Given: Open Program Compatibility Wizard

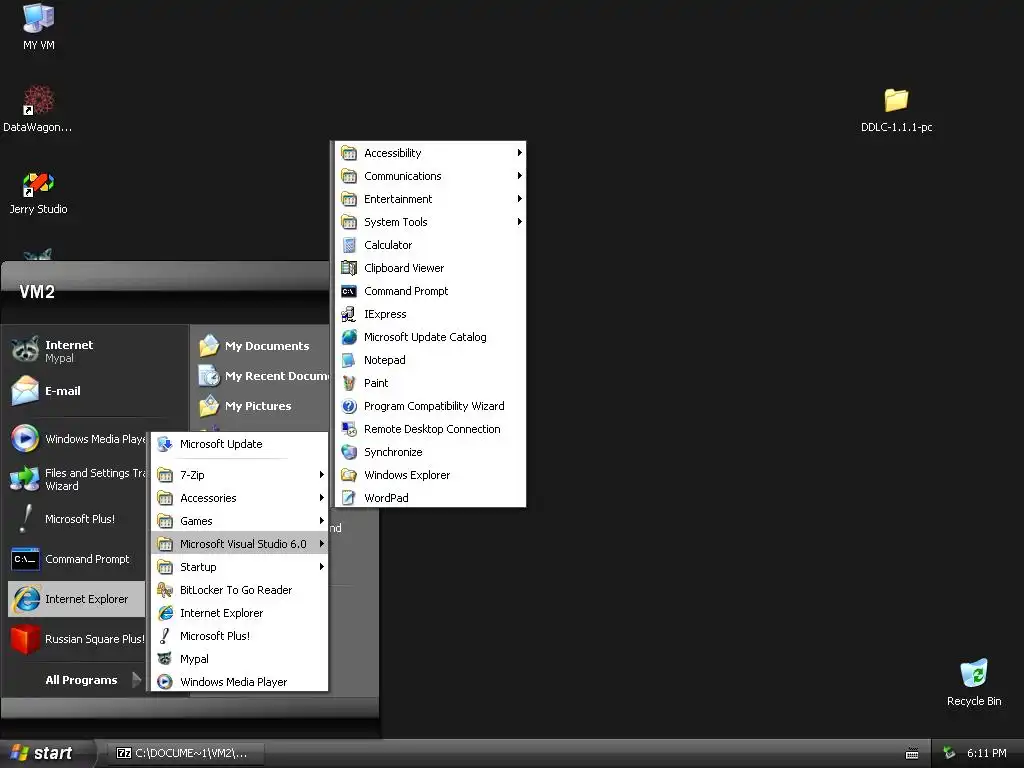Looking at the screenshot, I should tap(430, 406).
